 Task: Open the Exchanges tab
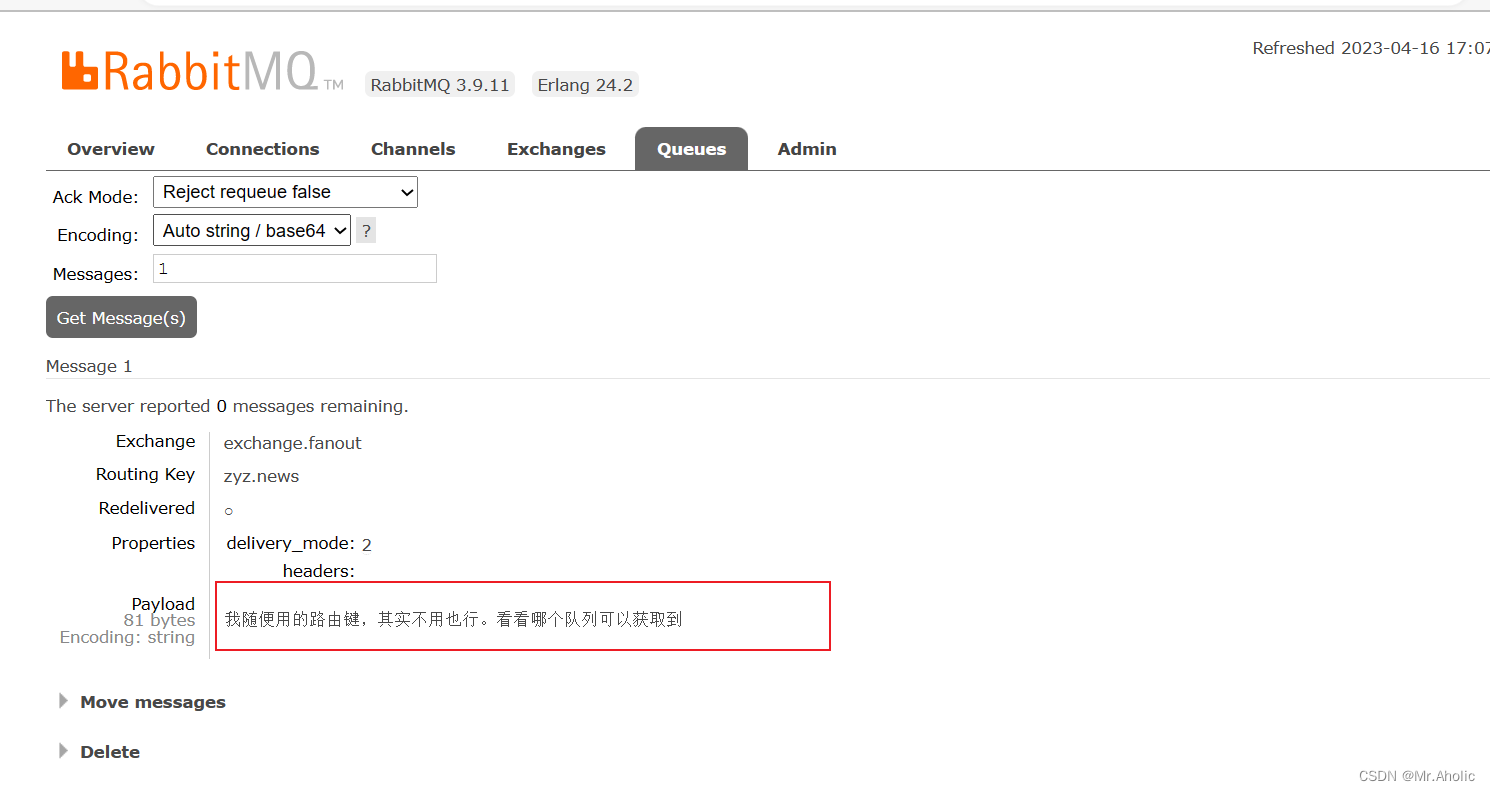tap(556, 149)
